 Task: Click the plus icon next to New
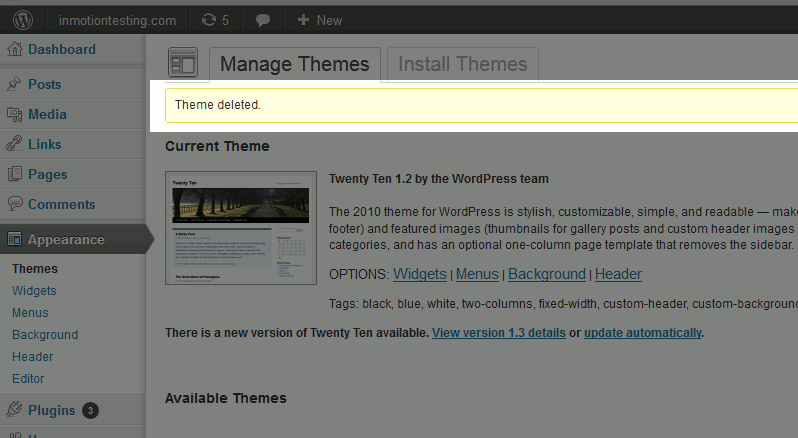[303, 20]
